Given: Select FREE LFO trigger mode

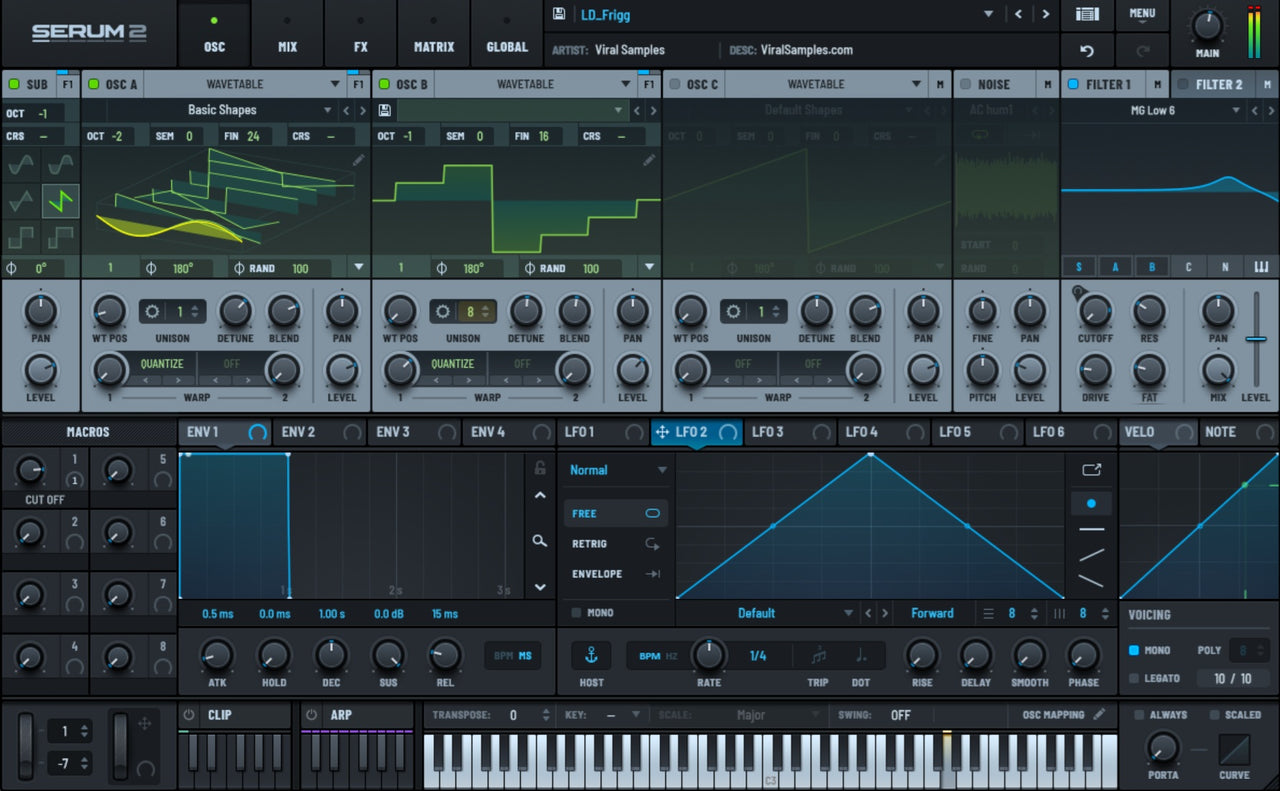Looking at the screenshot, I should 615,513.
